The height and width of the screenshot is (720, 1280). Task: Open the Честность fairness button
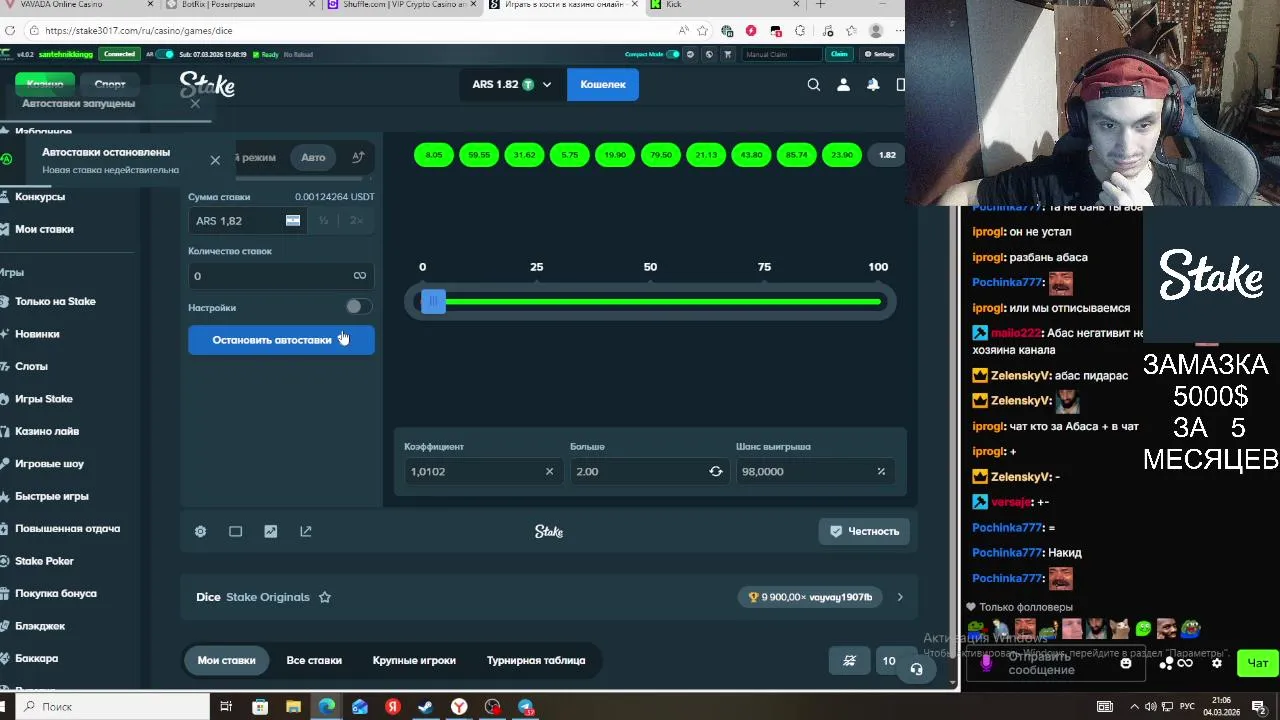(x=865, y=531)
